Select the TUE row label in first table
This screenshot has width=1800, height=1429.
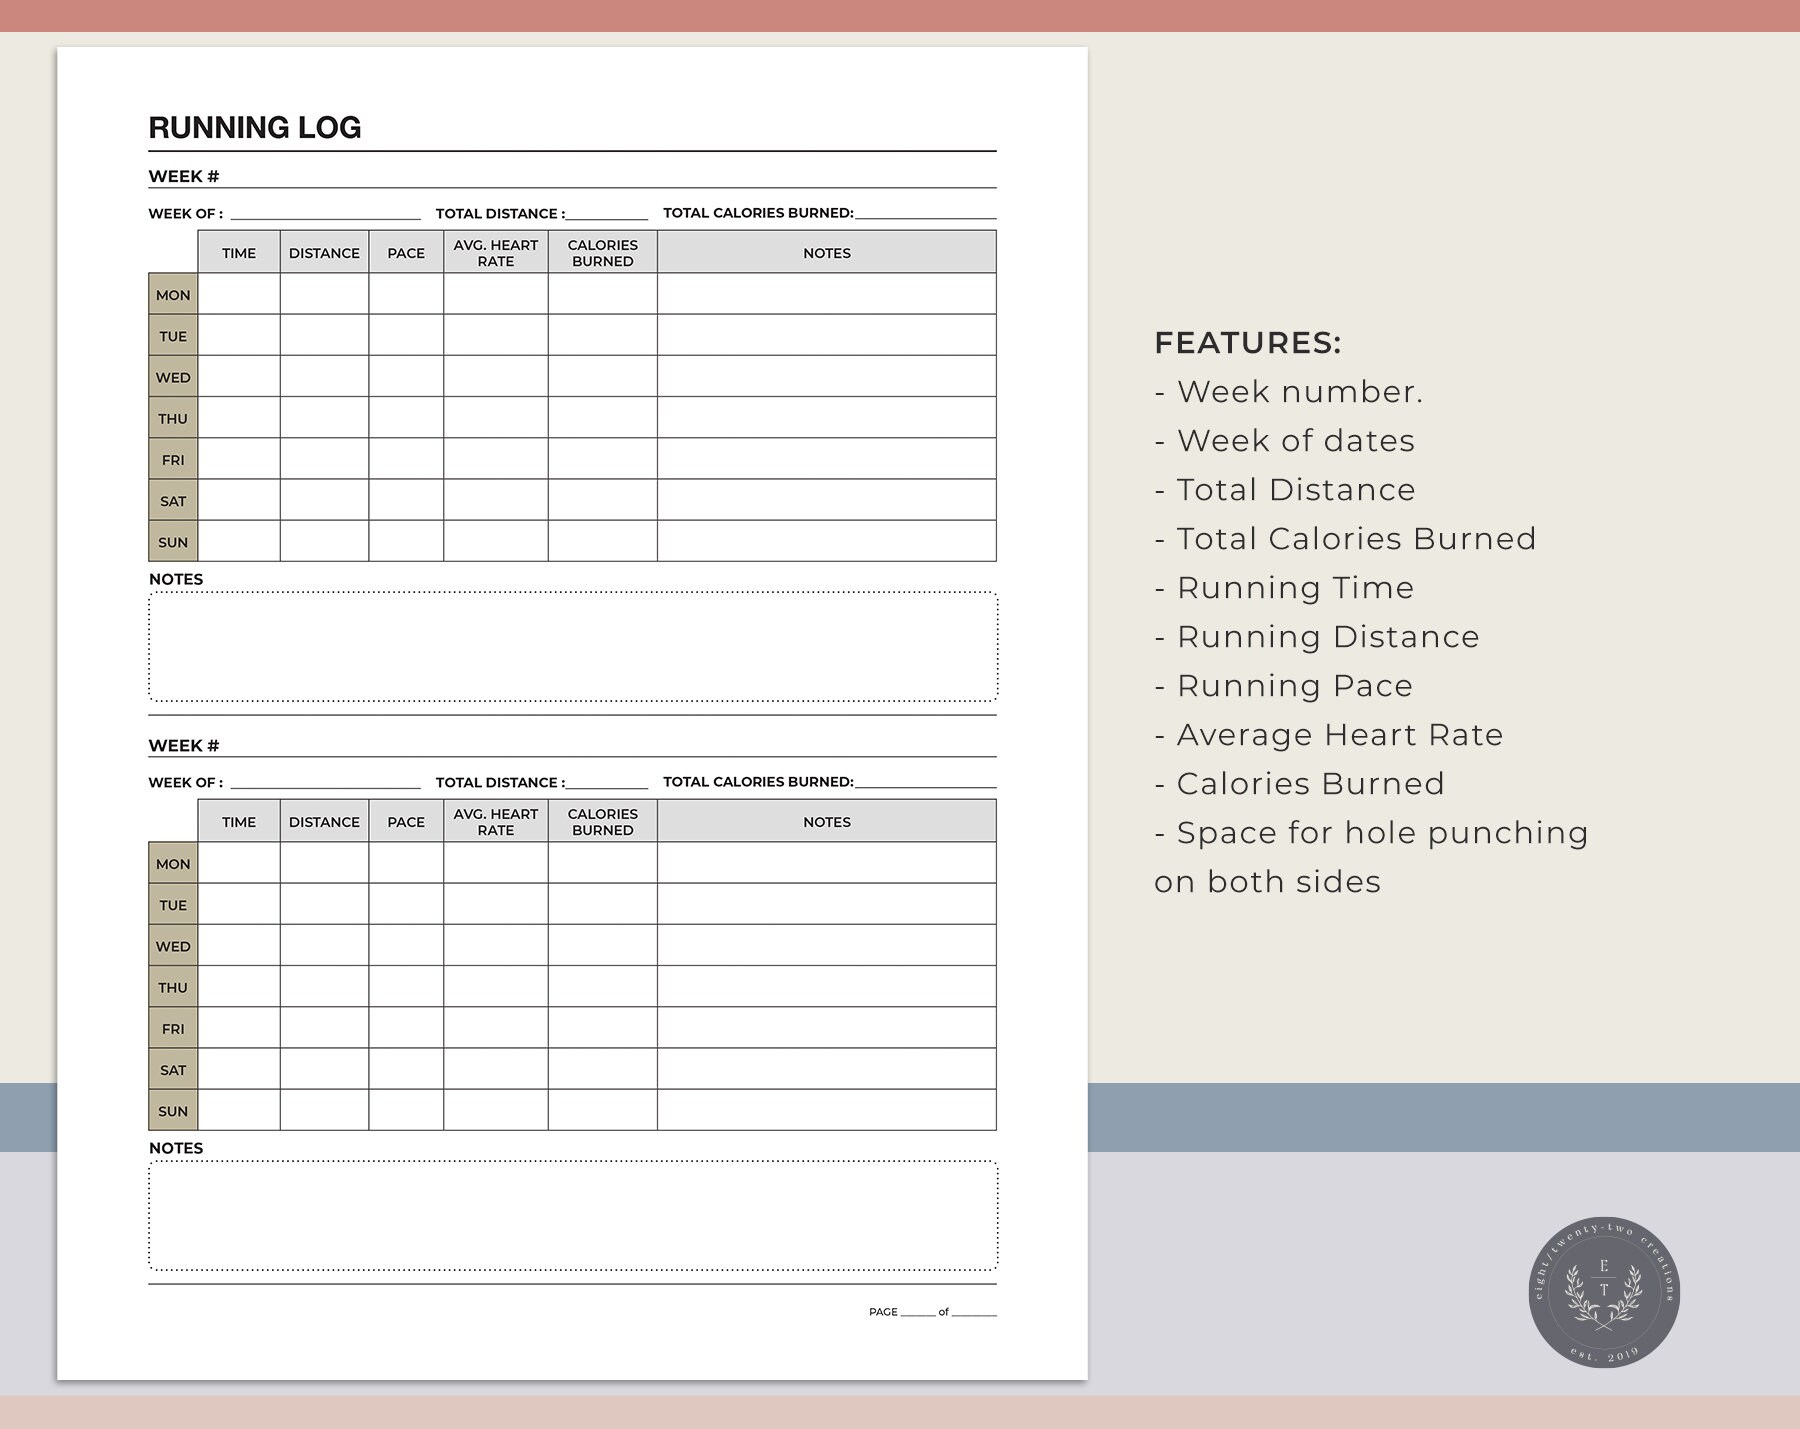[172, 336]
